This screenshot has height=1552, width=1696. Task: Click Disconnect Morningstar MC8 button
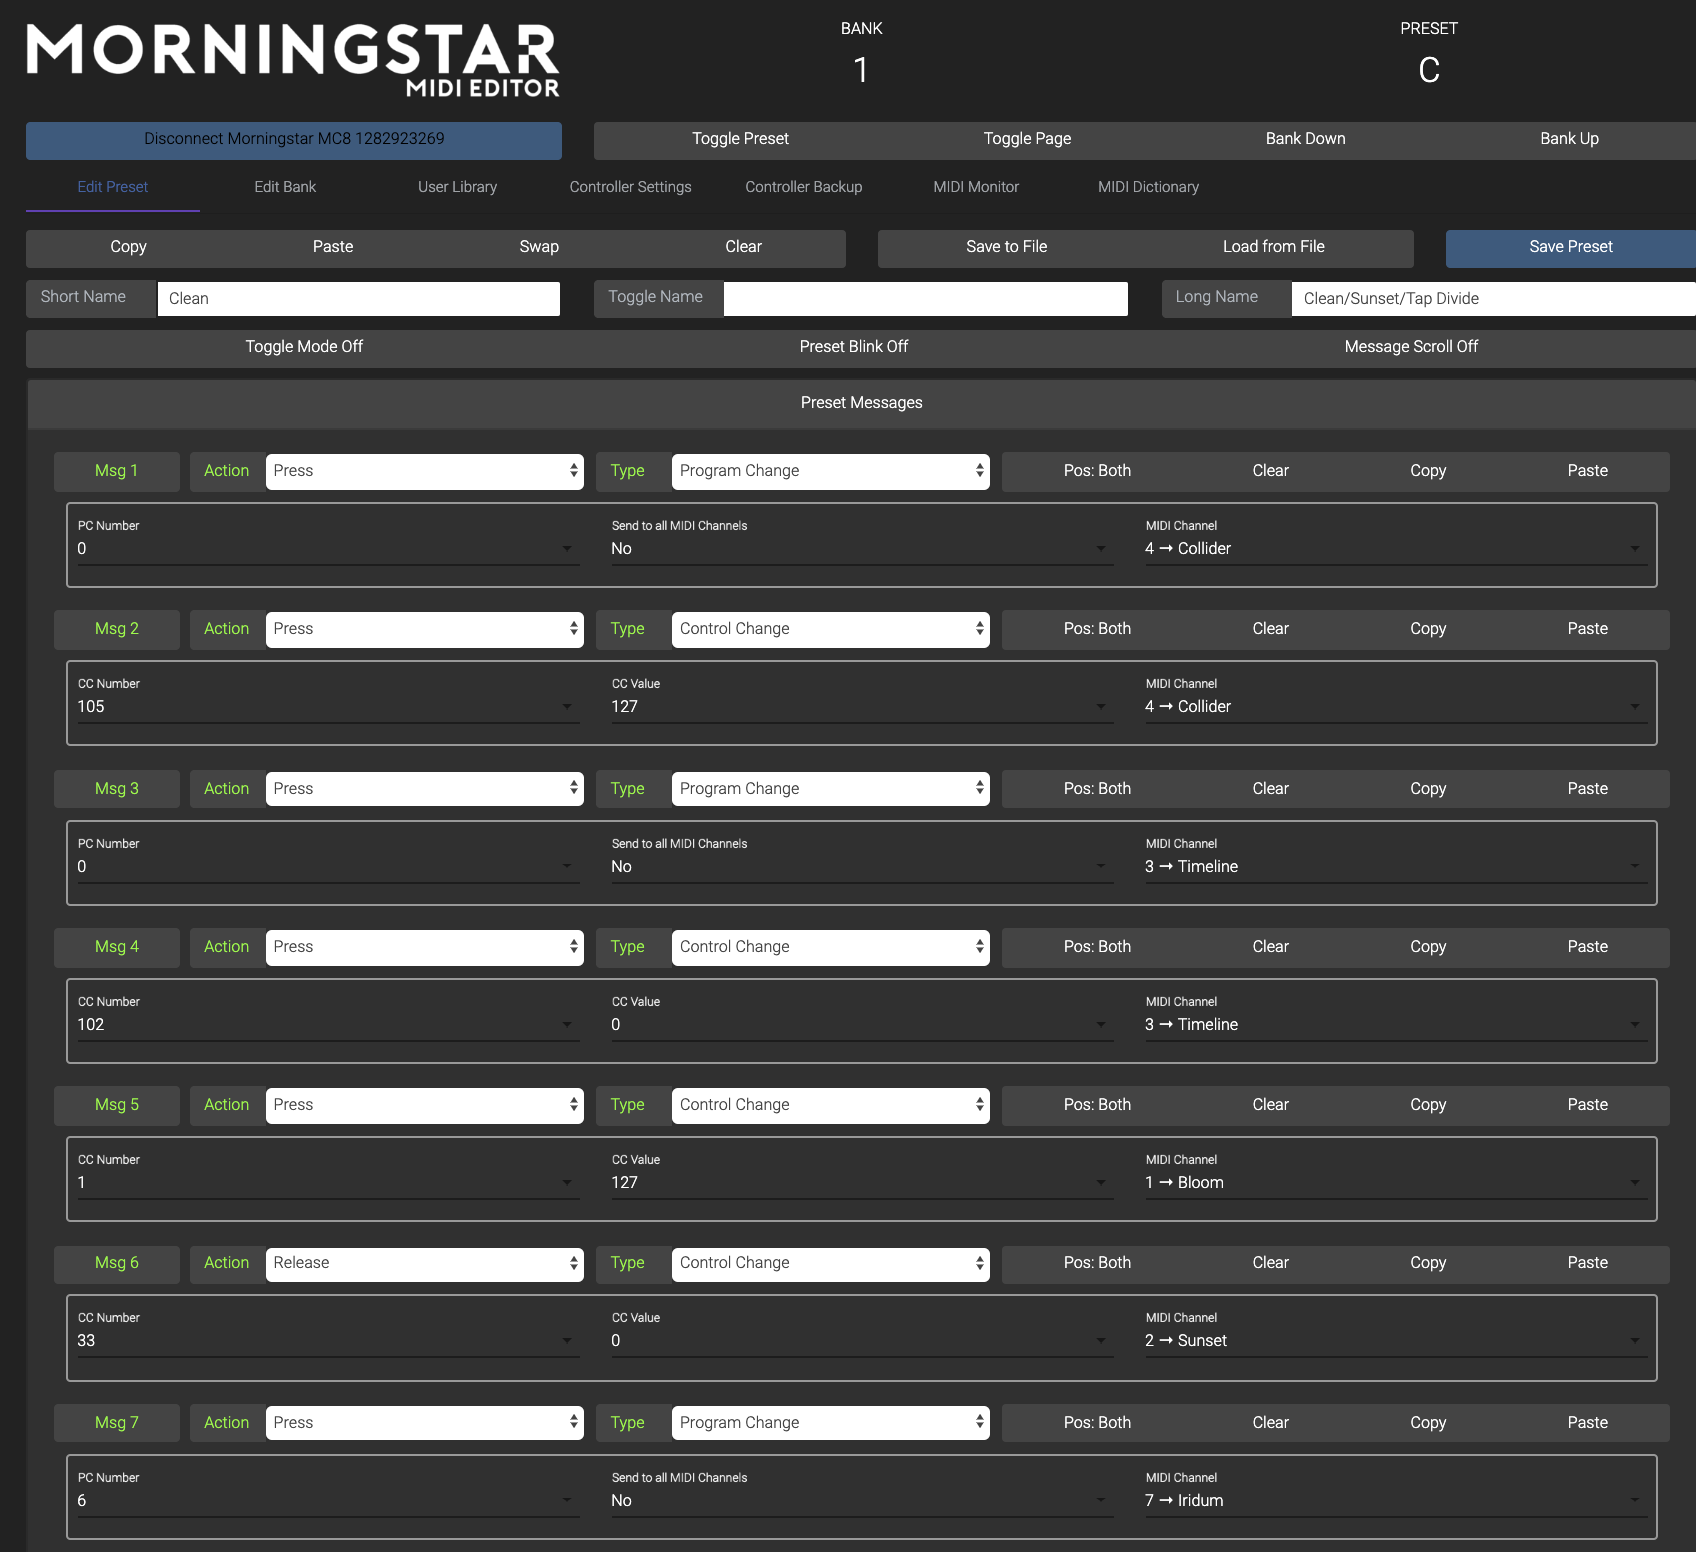click(x=294, y=140)
